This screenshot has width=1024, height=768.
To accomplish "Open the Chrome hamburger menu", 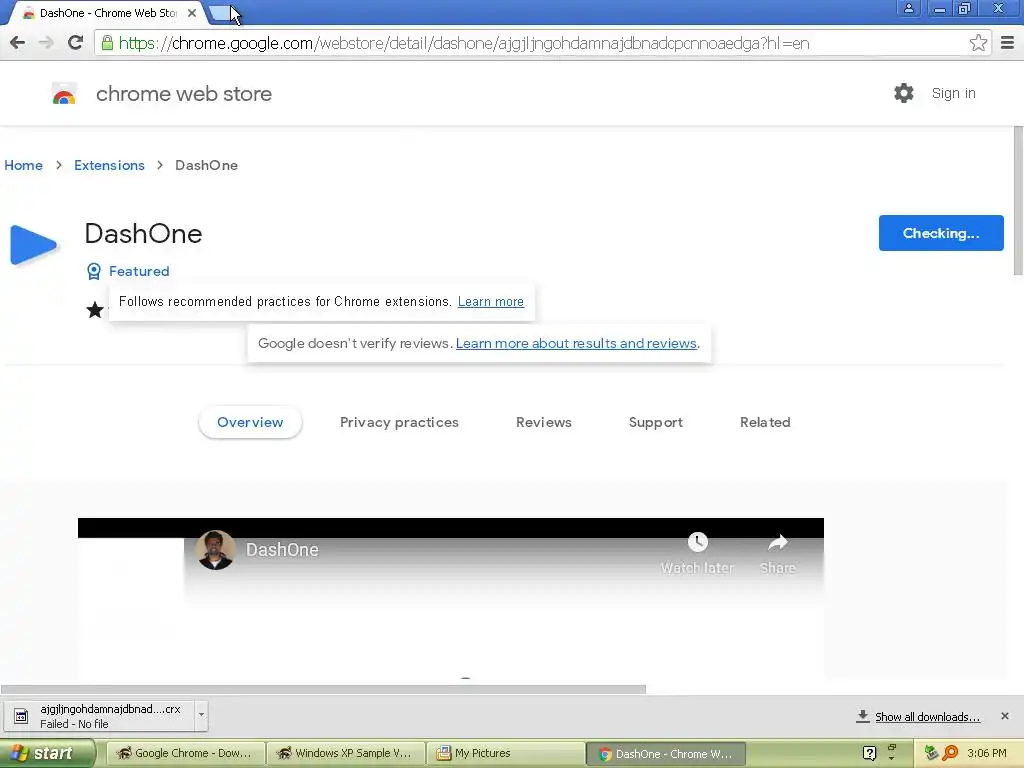I will (1008, 43).
